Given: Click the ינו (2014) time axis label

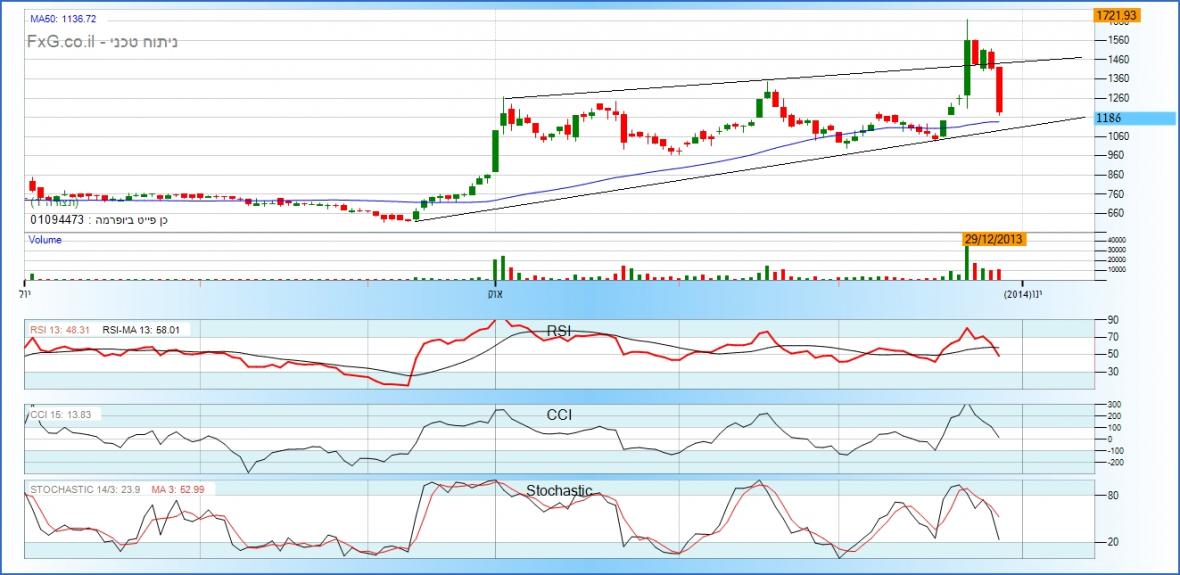Looking at the screenshot, I should coord(1023,294).
